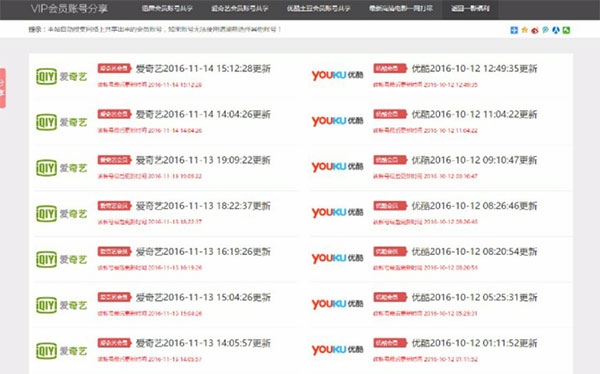
Task: Open the red 分享 side tab
Action: (2, 88)
